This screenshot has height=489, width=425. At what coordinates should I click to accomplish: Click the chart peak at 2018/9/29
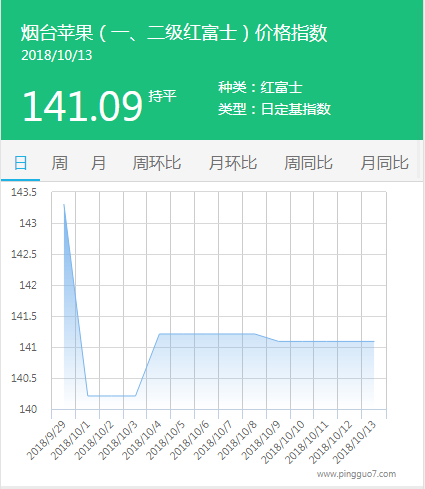coord(64,204)
